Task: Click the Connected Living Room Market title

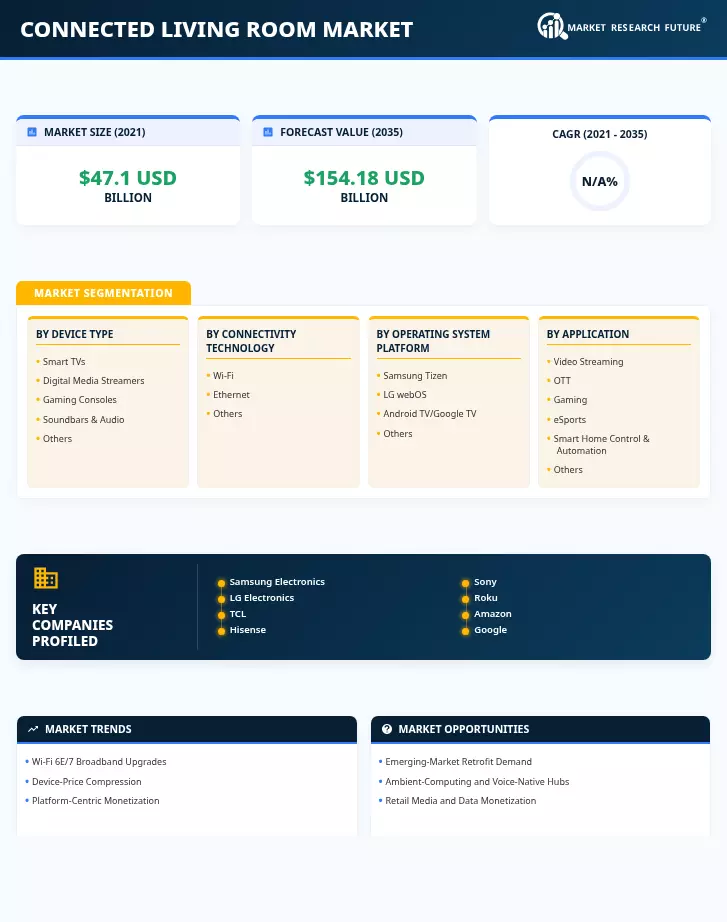Action: click(x=216, y=29)
